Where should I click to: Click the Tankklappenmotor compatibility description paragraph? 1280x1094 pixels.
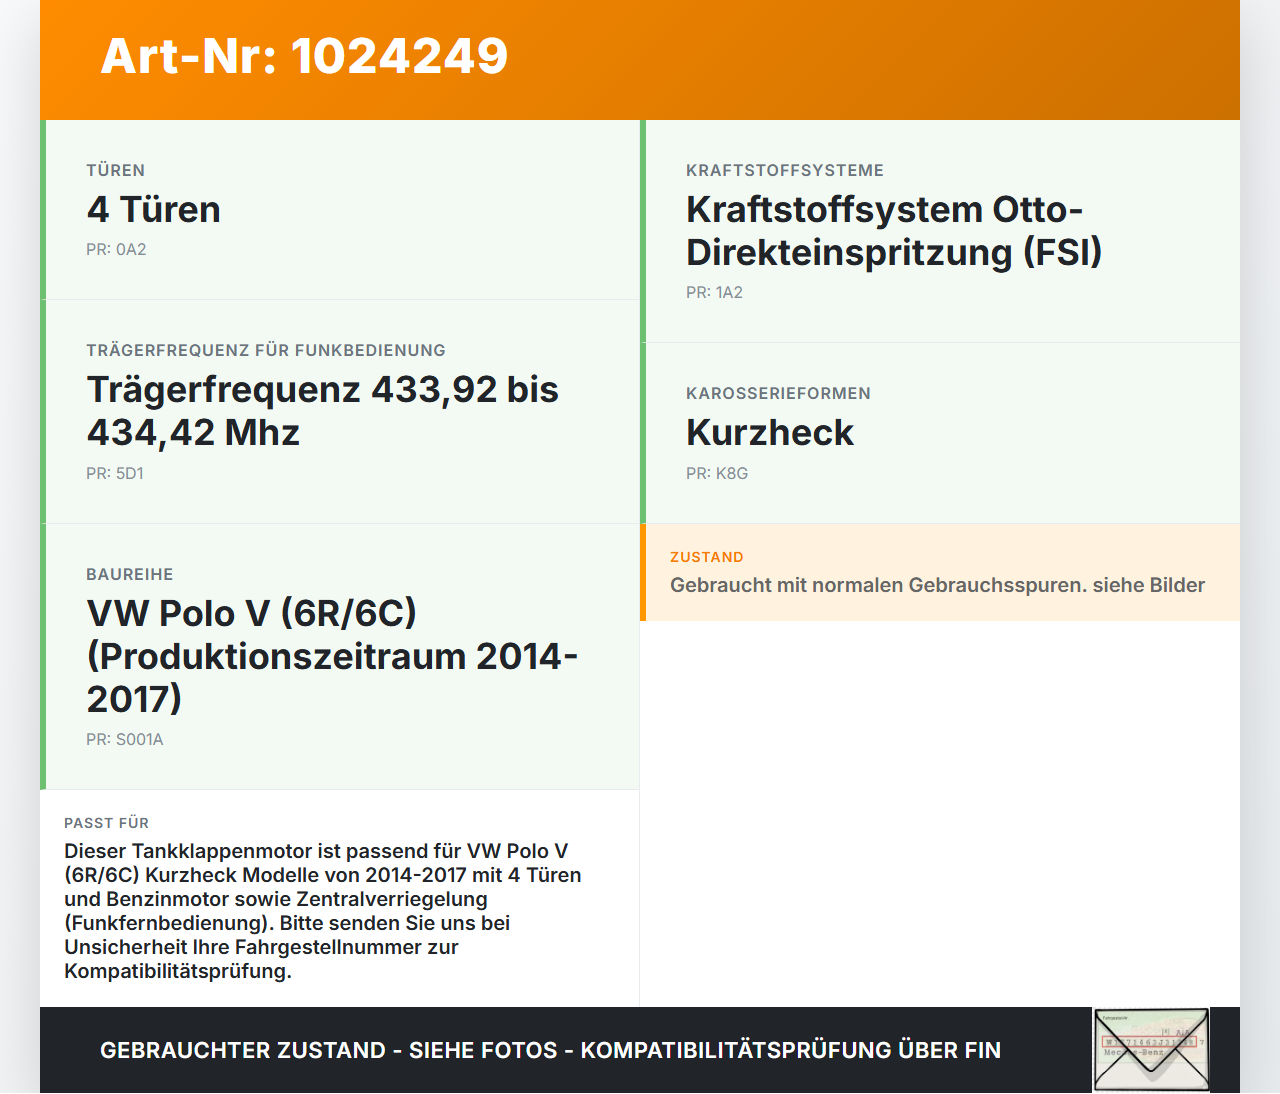[x=323, y=911]
